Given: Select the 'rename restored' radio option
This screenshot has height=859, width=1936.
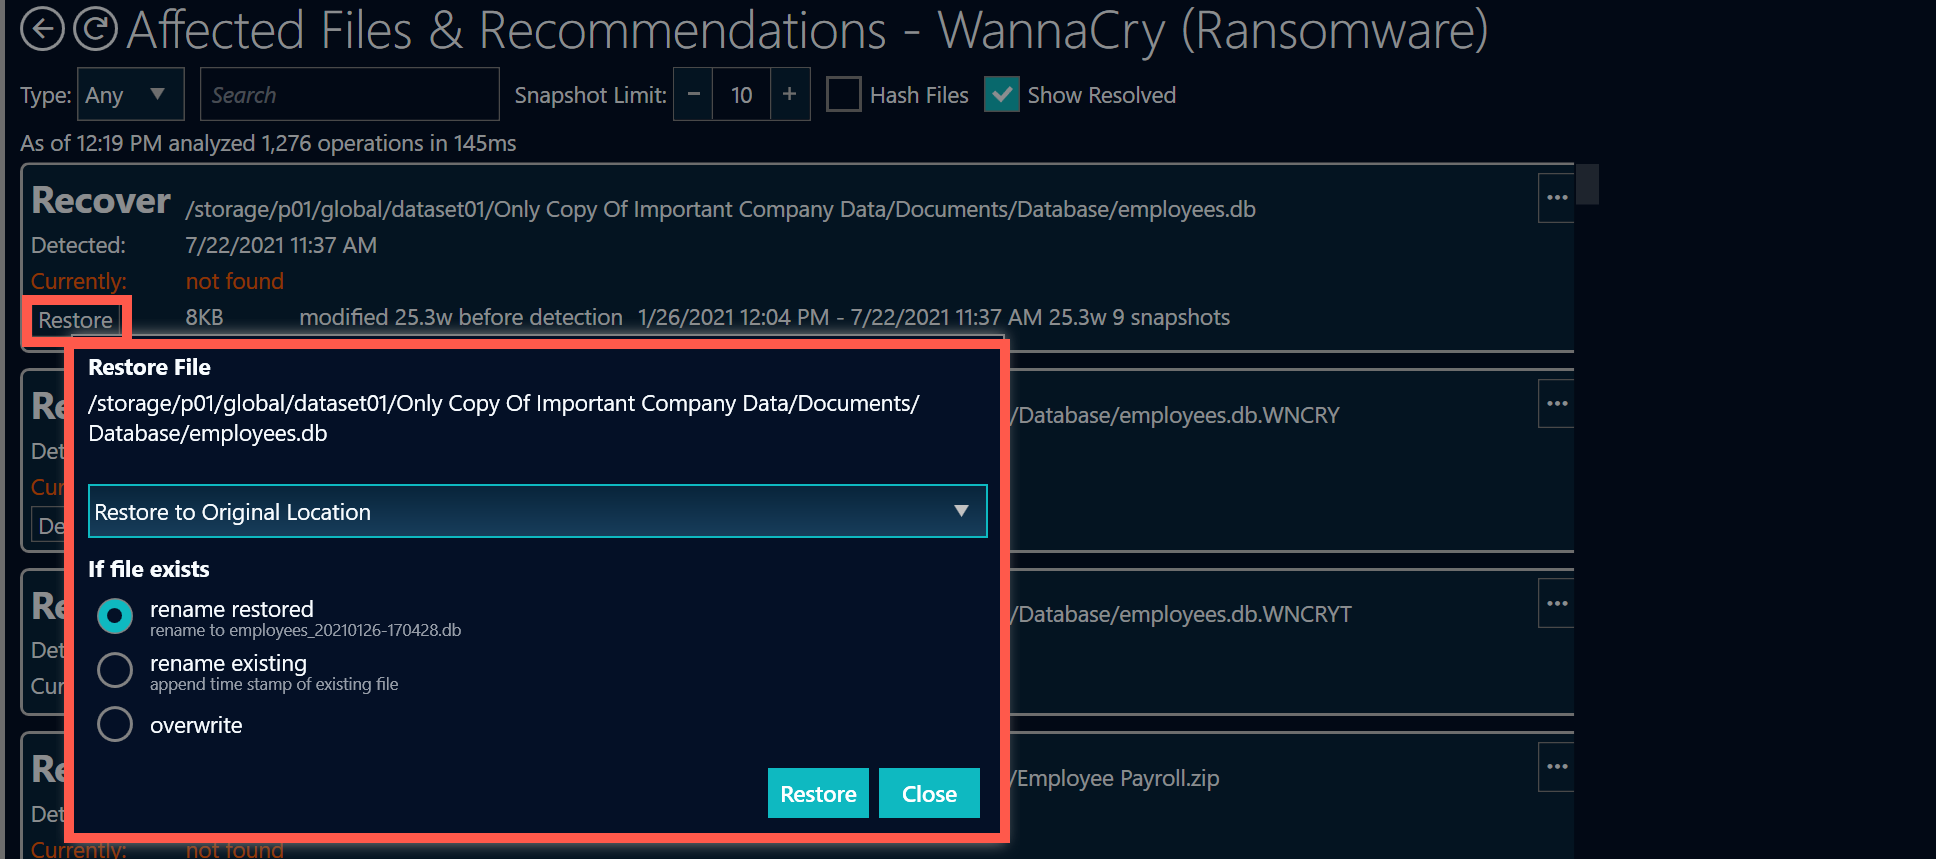Looking at the screenshot, I should pyautogui.click(x=115, y=616).
